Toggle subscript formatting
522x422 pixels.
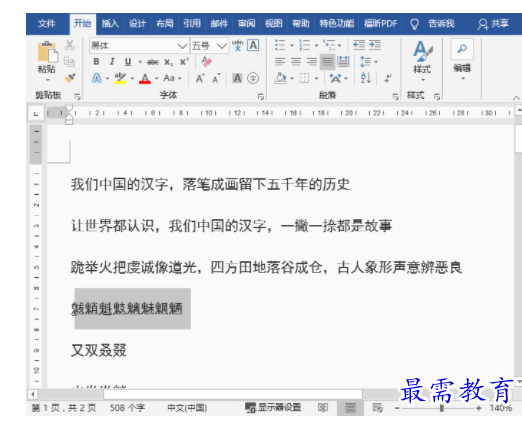(x=169, y=62)
